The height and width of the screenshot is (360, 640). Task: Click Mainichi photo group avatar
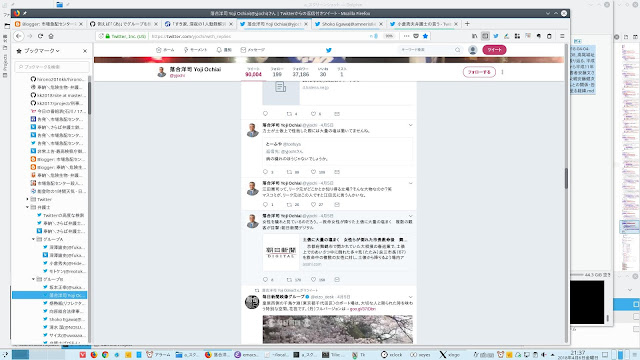tap(252, 302)
